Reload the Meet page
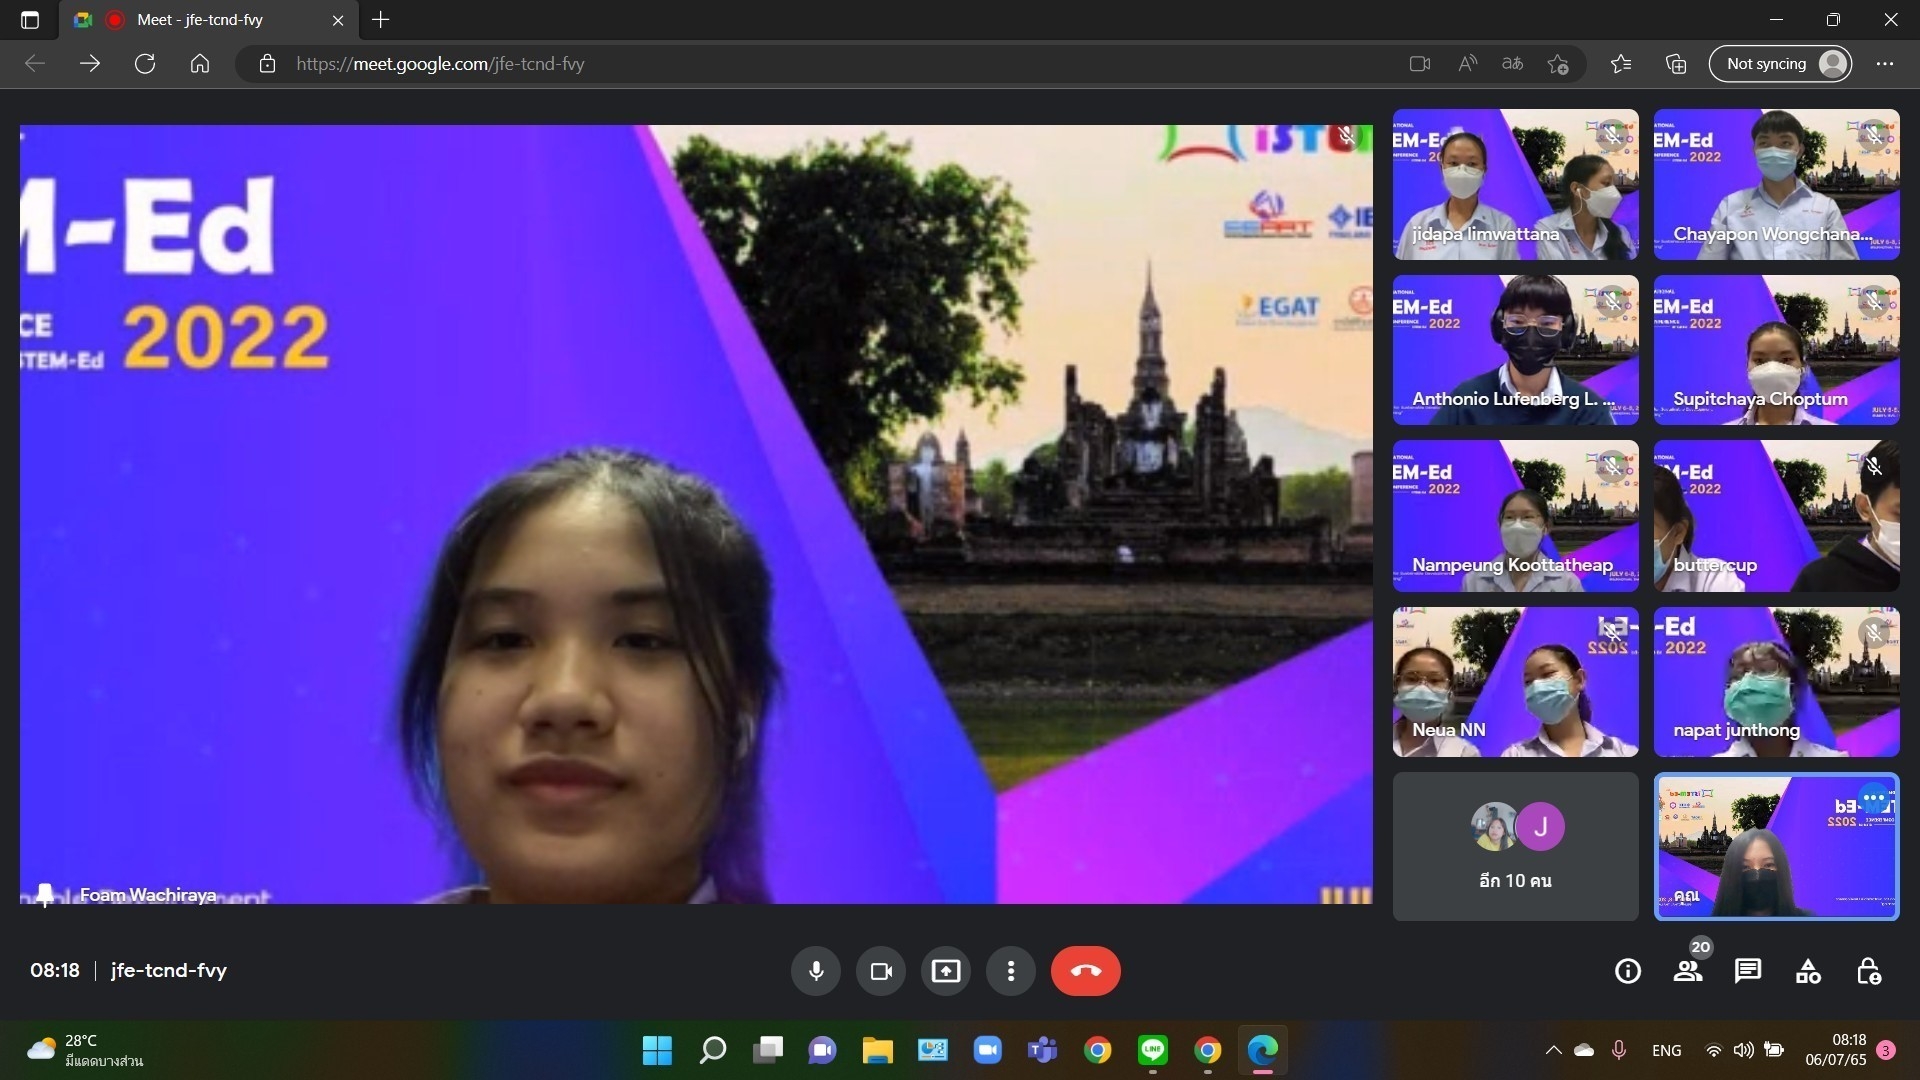 [145, 64]
